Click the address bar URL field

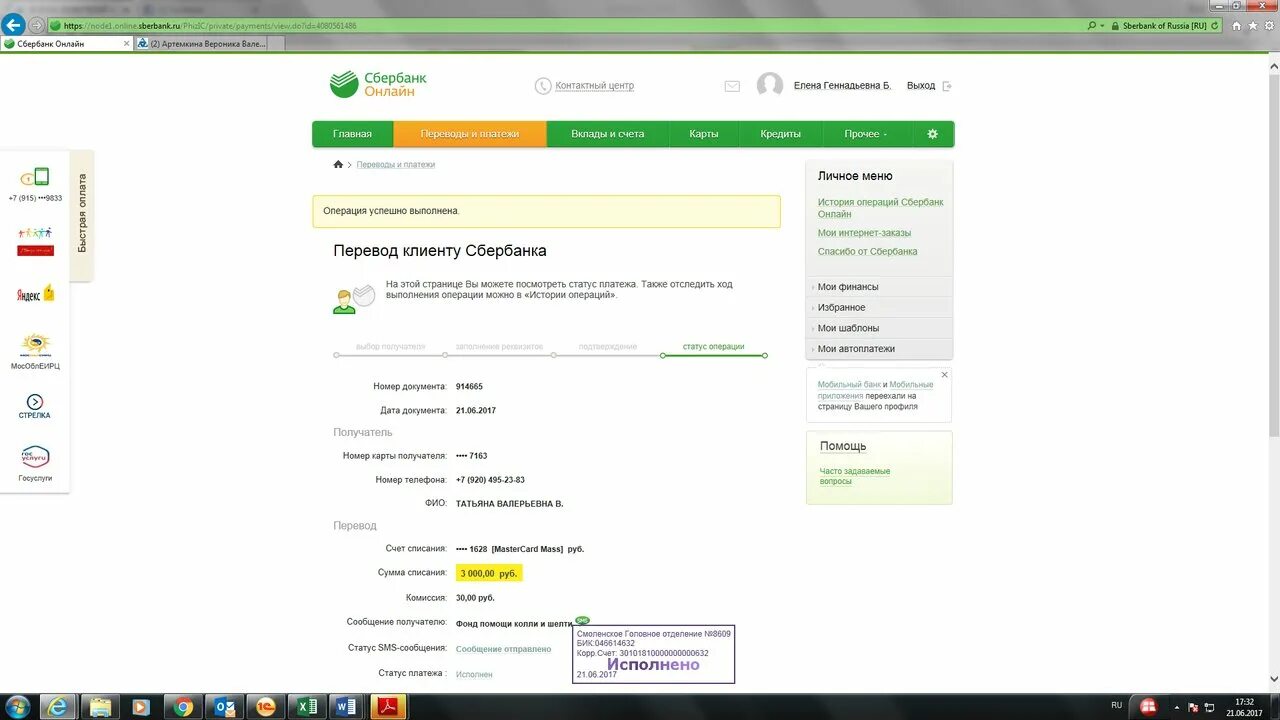point(565,25)
